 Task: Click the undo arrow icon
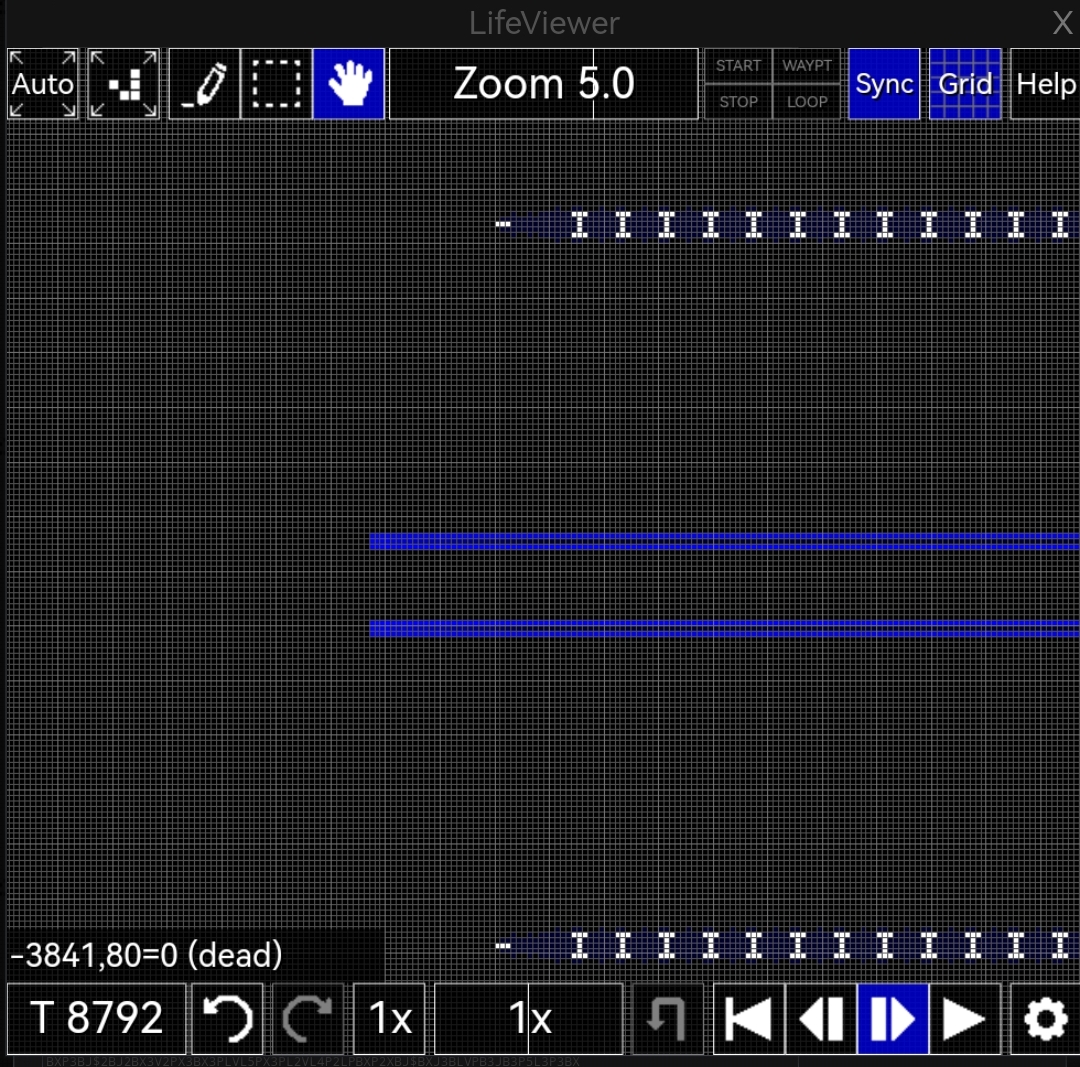(227, 1019)
